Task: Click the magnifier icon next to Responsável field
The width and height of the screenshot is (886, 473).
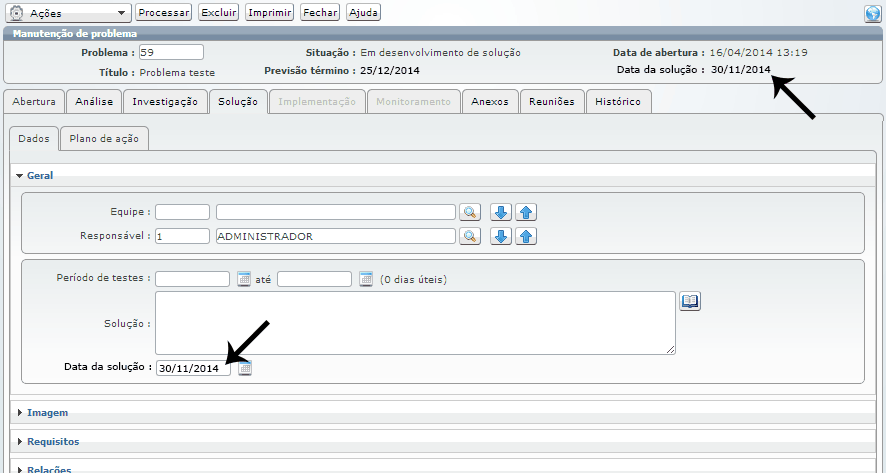Action: [470, 236]
